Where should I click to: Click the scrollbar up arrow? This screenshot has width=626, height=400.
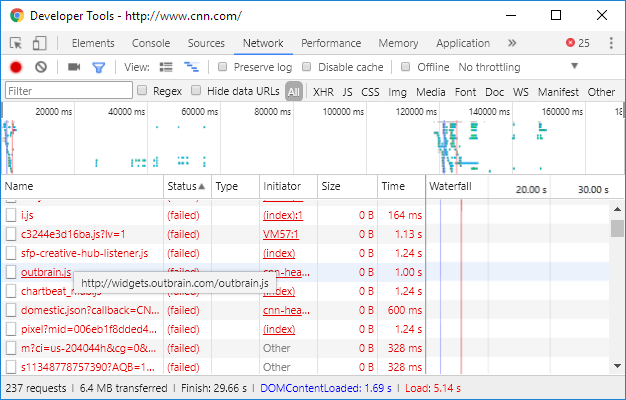pos(617,209)
